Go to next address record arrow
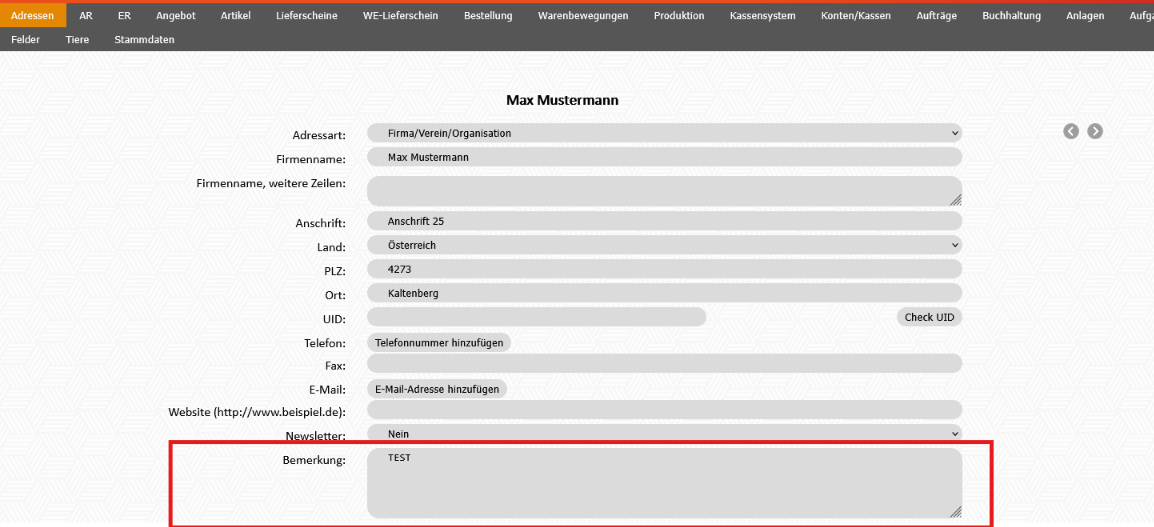 (1095, 131)
